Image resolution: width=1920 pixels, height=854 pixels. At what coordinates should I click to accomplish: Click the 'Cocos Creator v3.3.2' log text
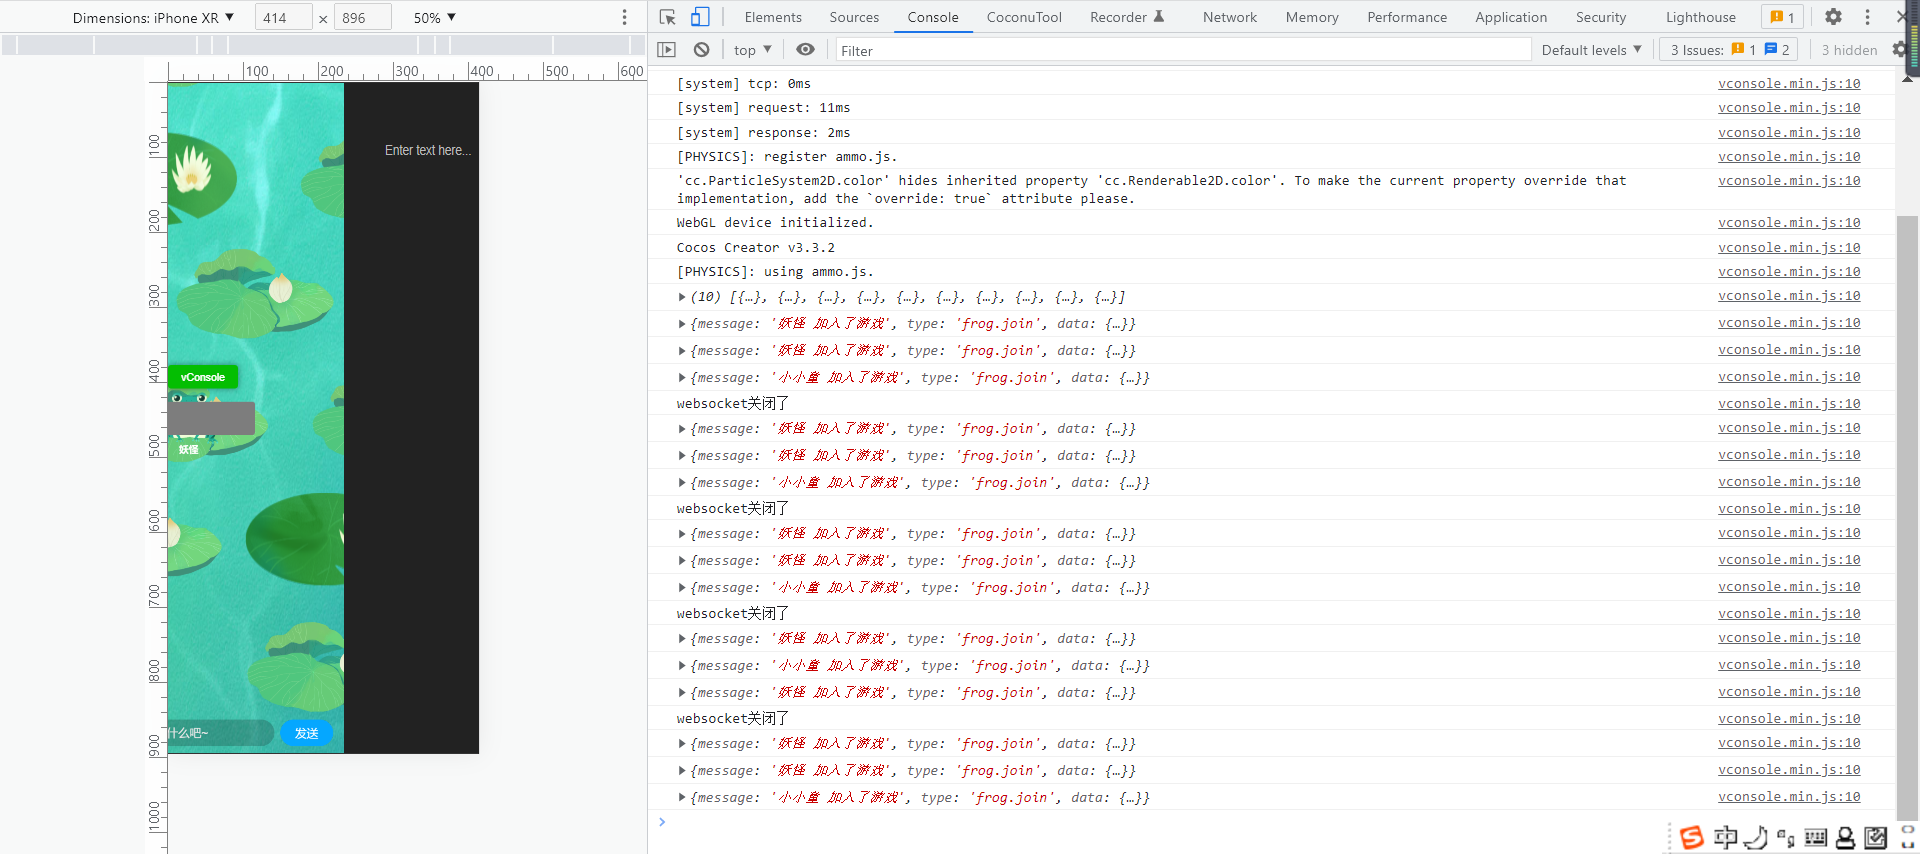pyautogui.click(x=756, y=248)
